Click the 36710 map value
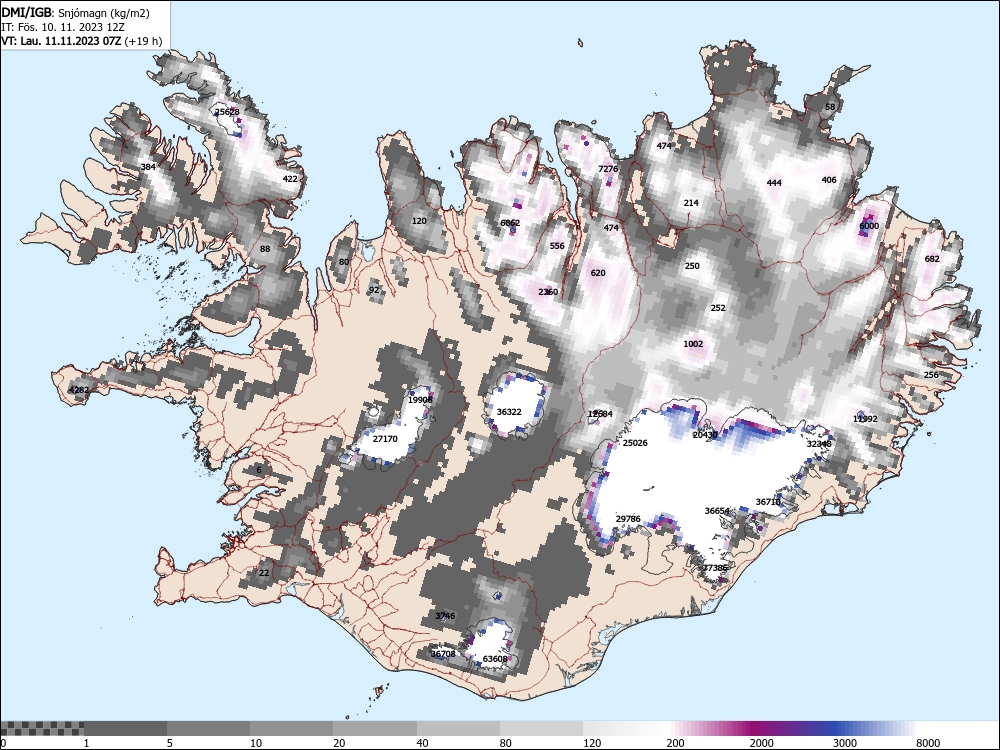This screenshot has width=1000, height=750. click(x=768, y=502)
